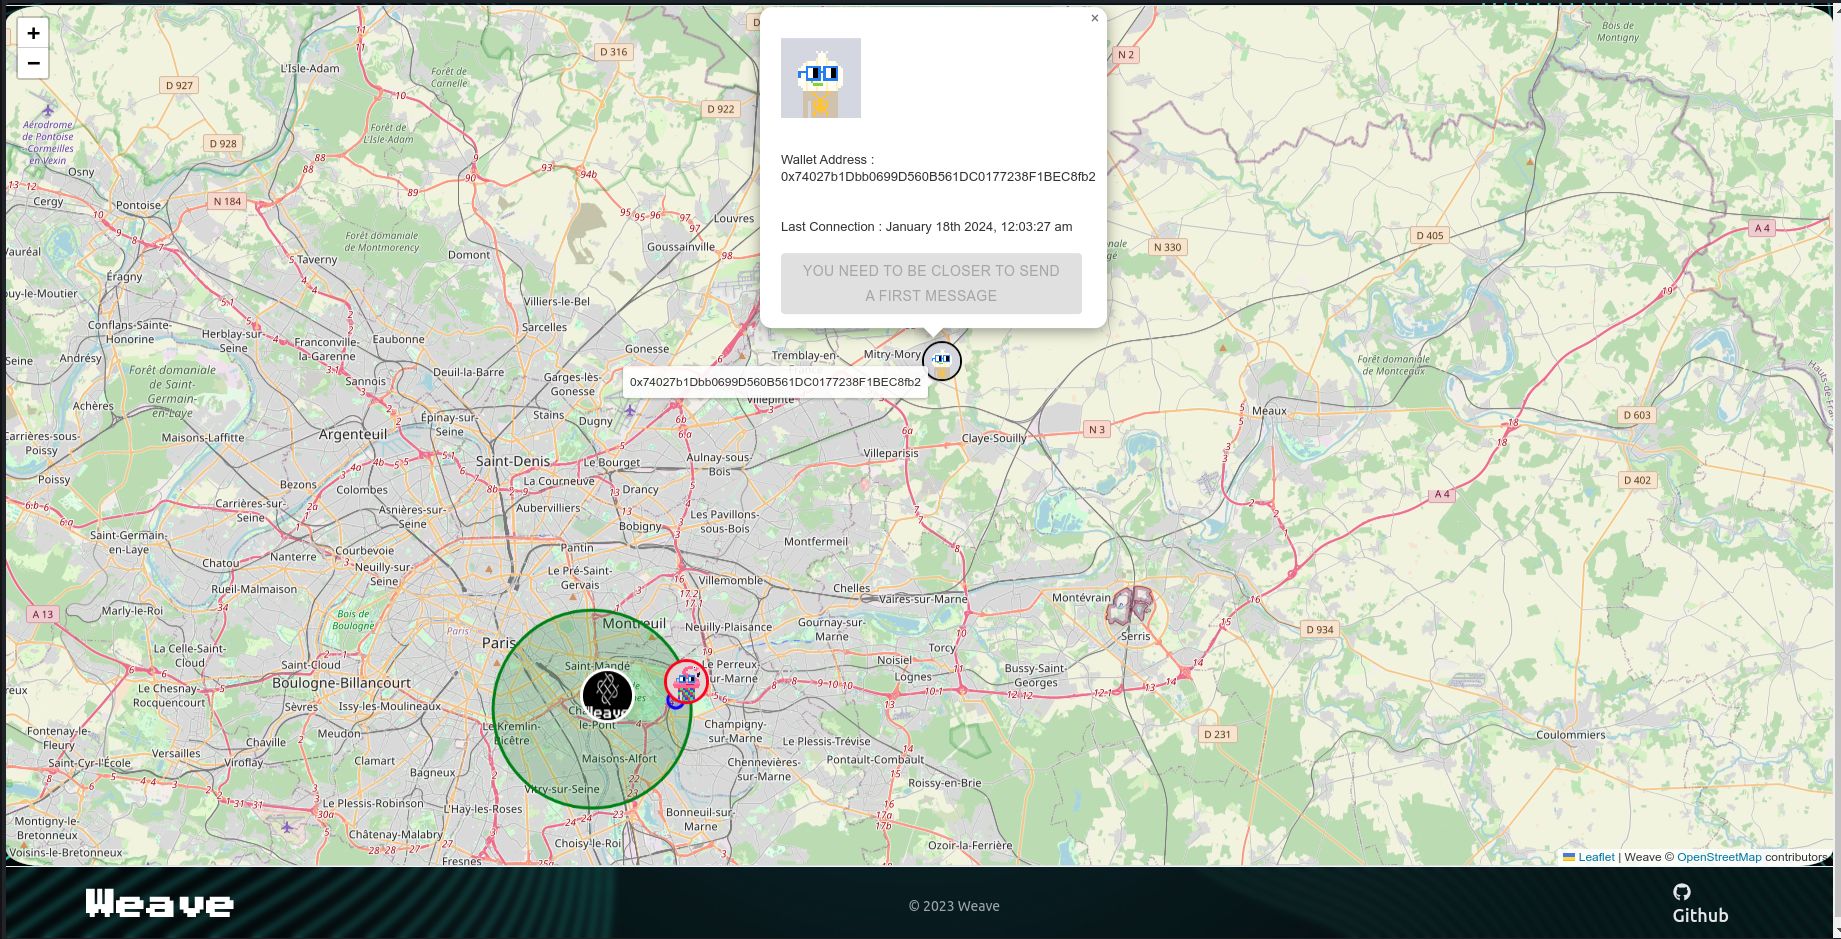Click the Weave logo in the footer
The image size is (1841, 939).
coord(160,903)
